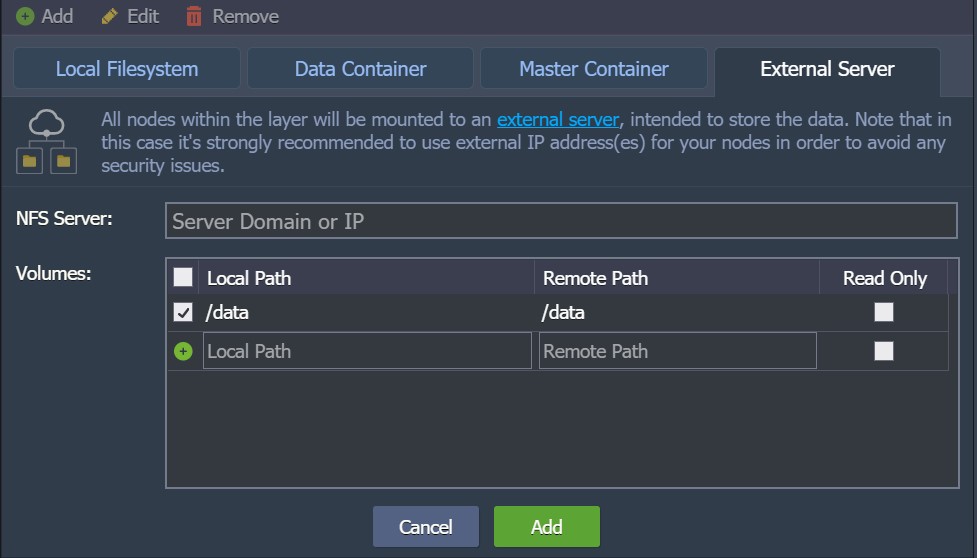Click the Cancel button
This screenshot has width=977, height=558.
[426, 527]
